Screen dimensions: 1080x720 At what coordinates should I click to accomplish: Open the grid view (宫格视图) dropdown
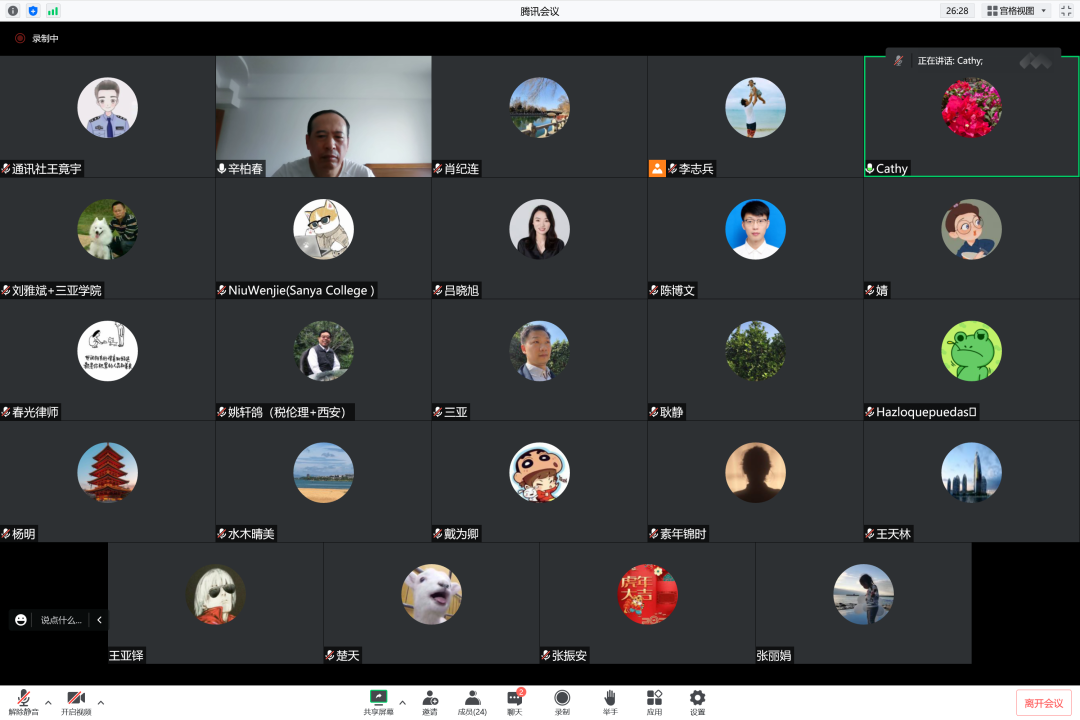click(1018, 10)
